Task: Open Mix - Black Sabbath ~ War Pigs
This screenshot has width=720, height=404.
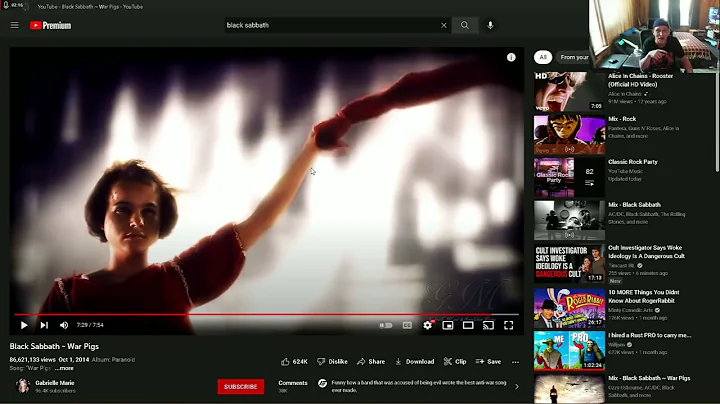Action: pos(649,378)
